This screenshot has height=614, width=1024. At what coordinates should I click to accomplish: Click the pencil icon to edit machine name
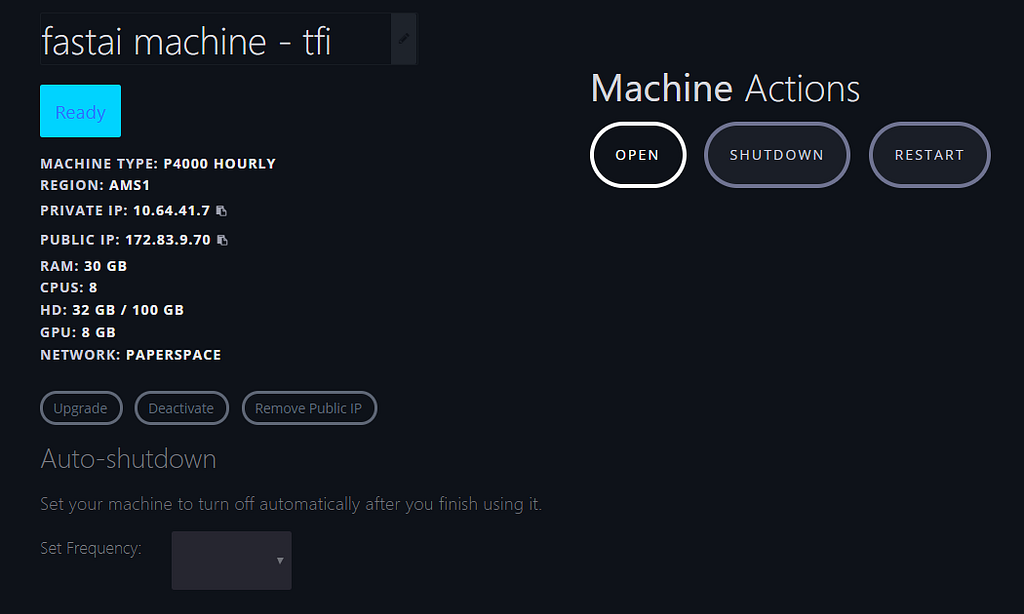pyautogui.click(x=403, y=39)
